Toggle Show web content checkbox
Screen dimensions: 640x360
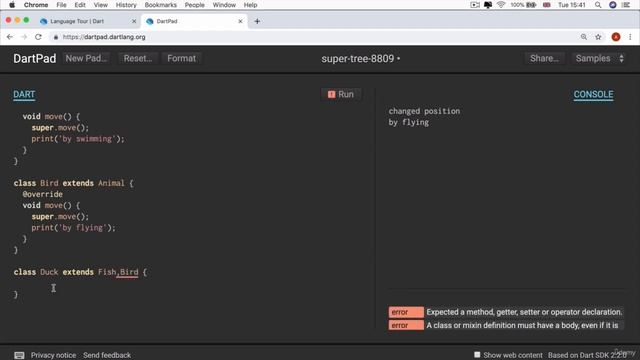coord(477,355)
